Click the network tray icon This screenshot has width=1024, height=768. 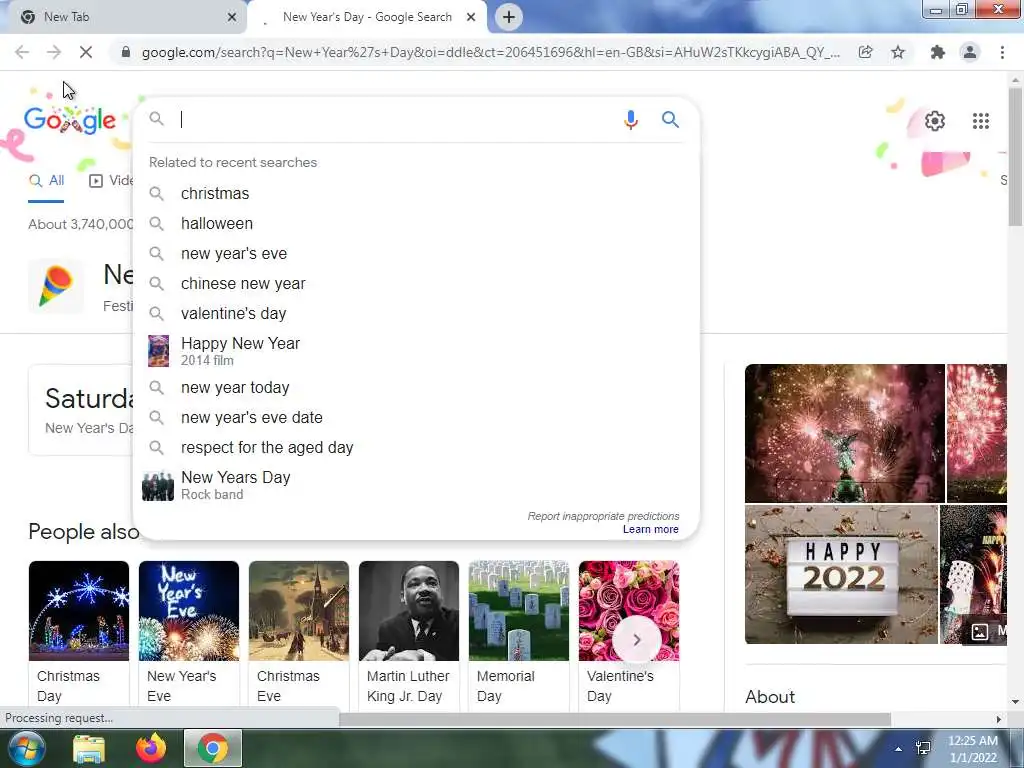(923, 748)
